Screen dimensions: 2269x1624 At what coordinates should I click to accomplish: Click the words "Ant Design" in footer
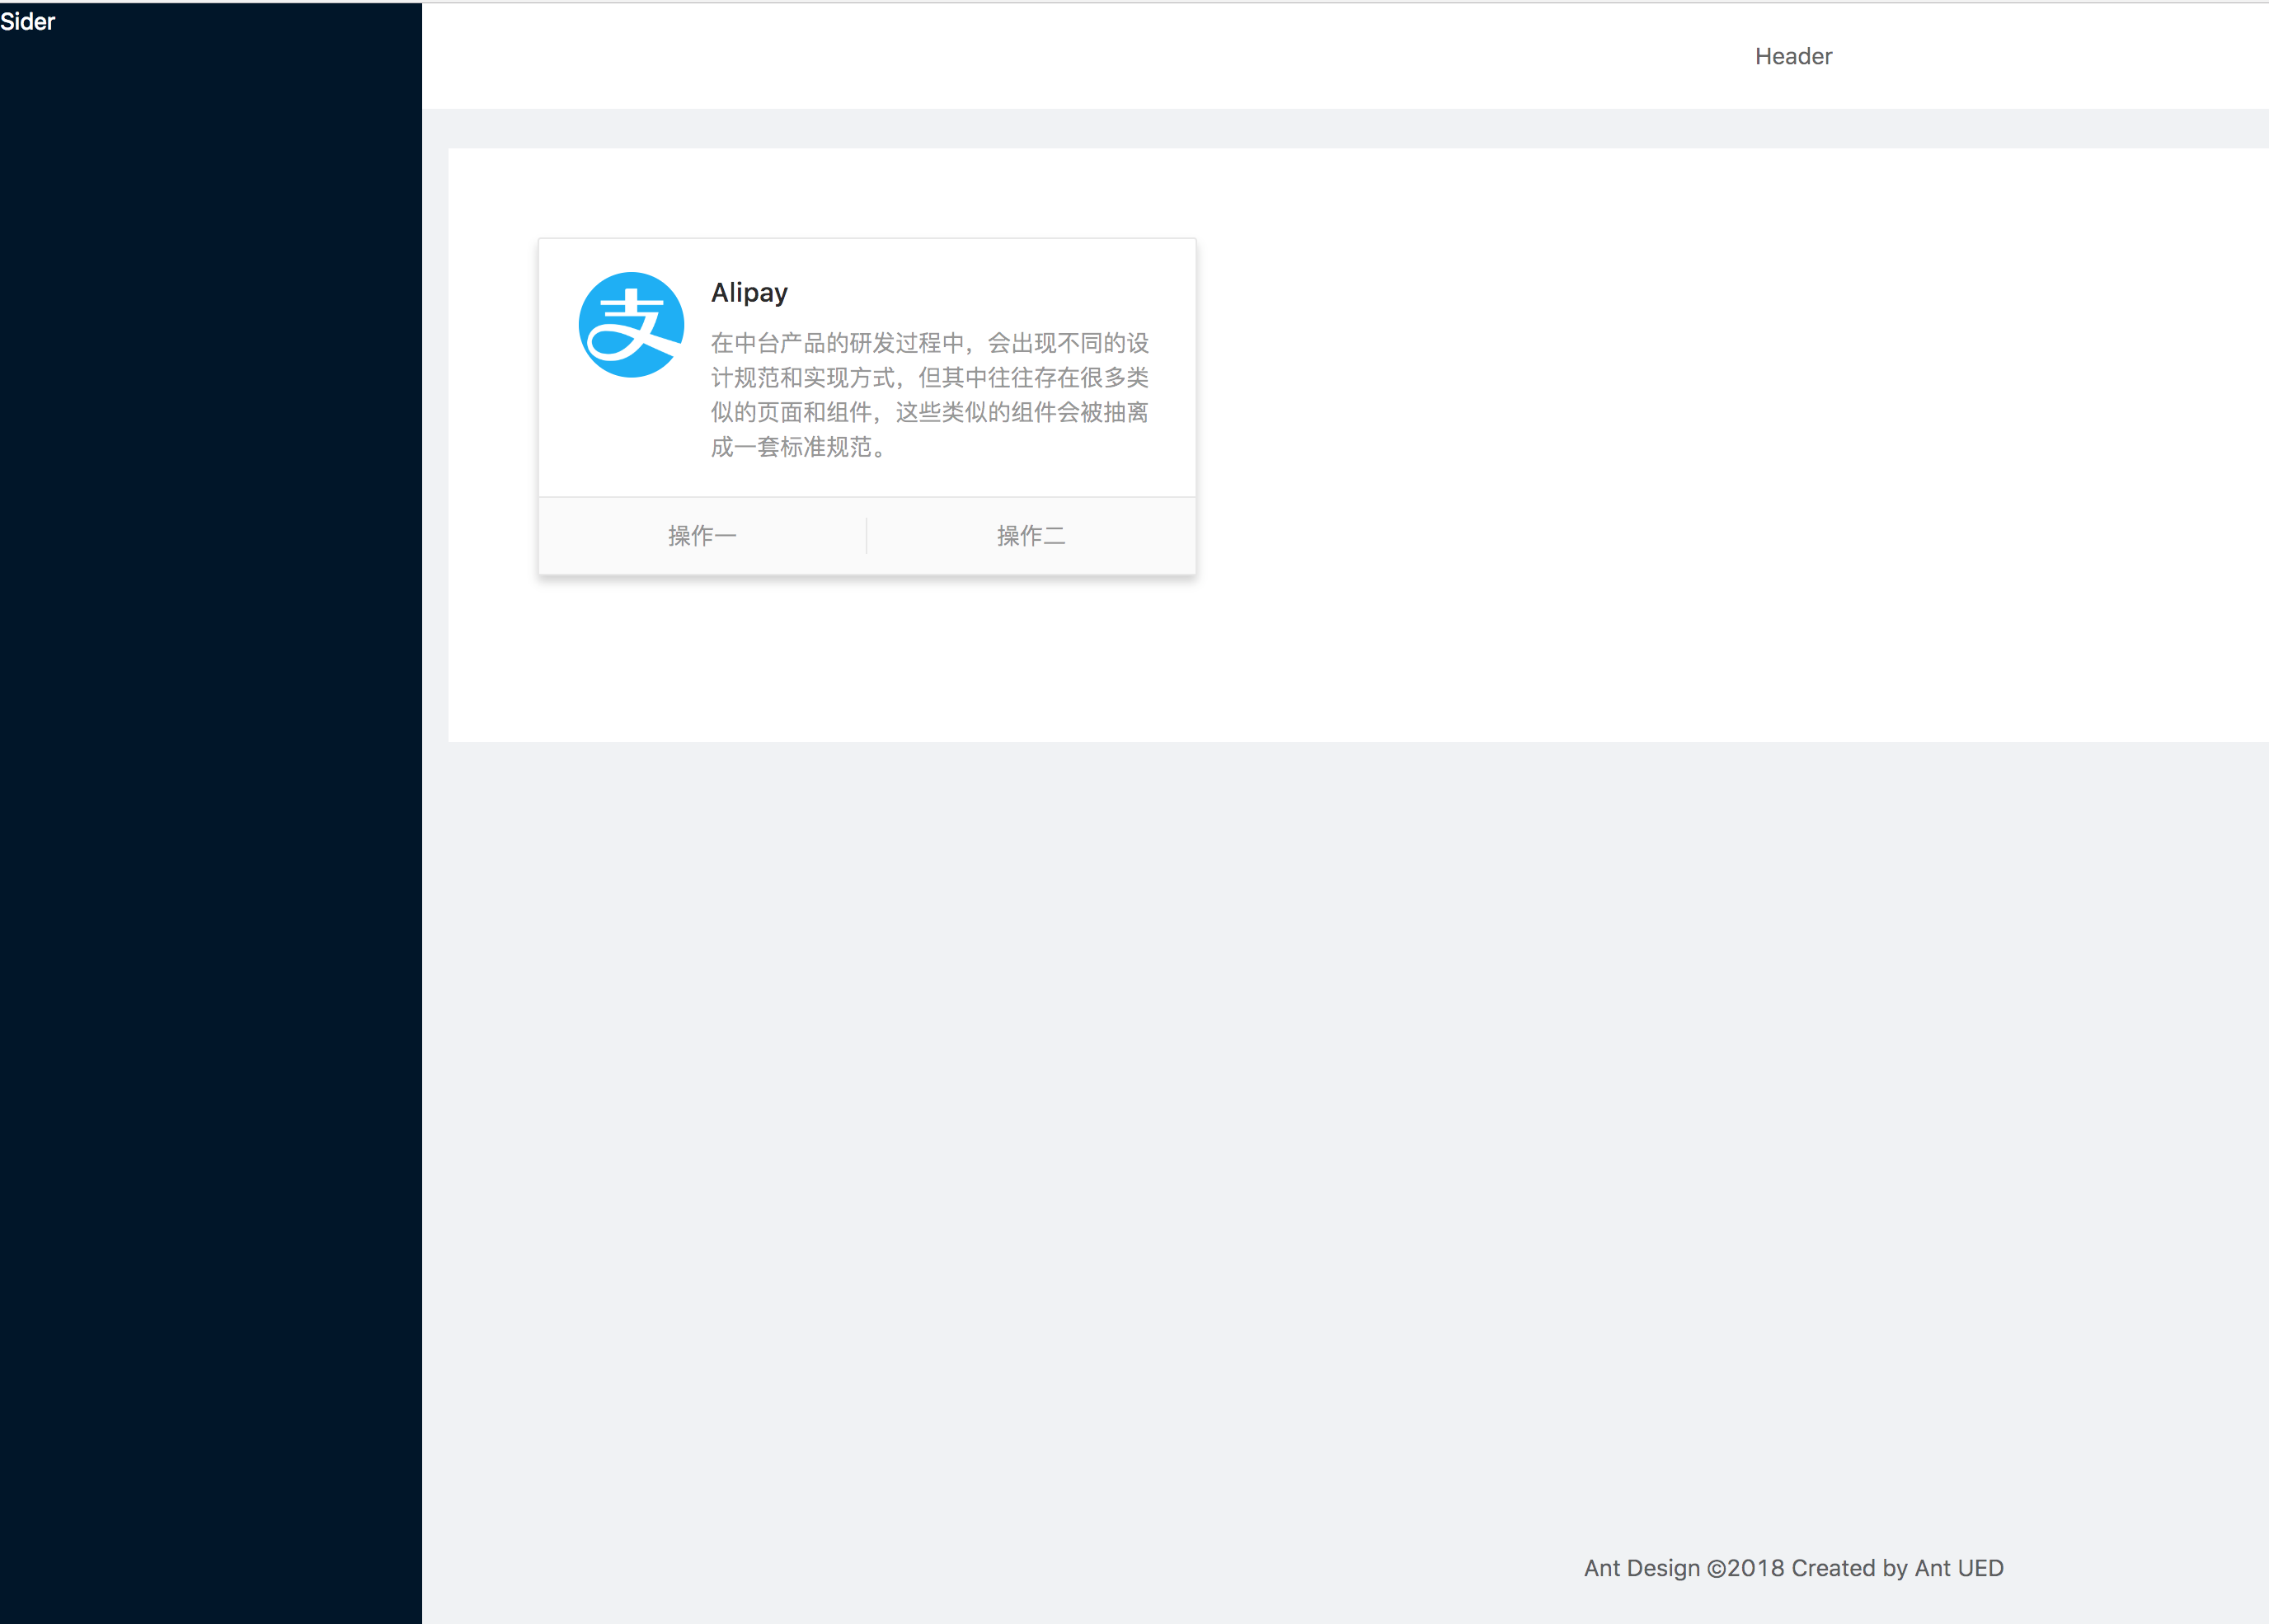(x=1641, y=1568)
